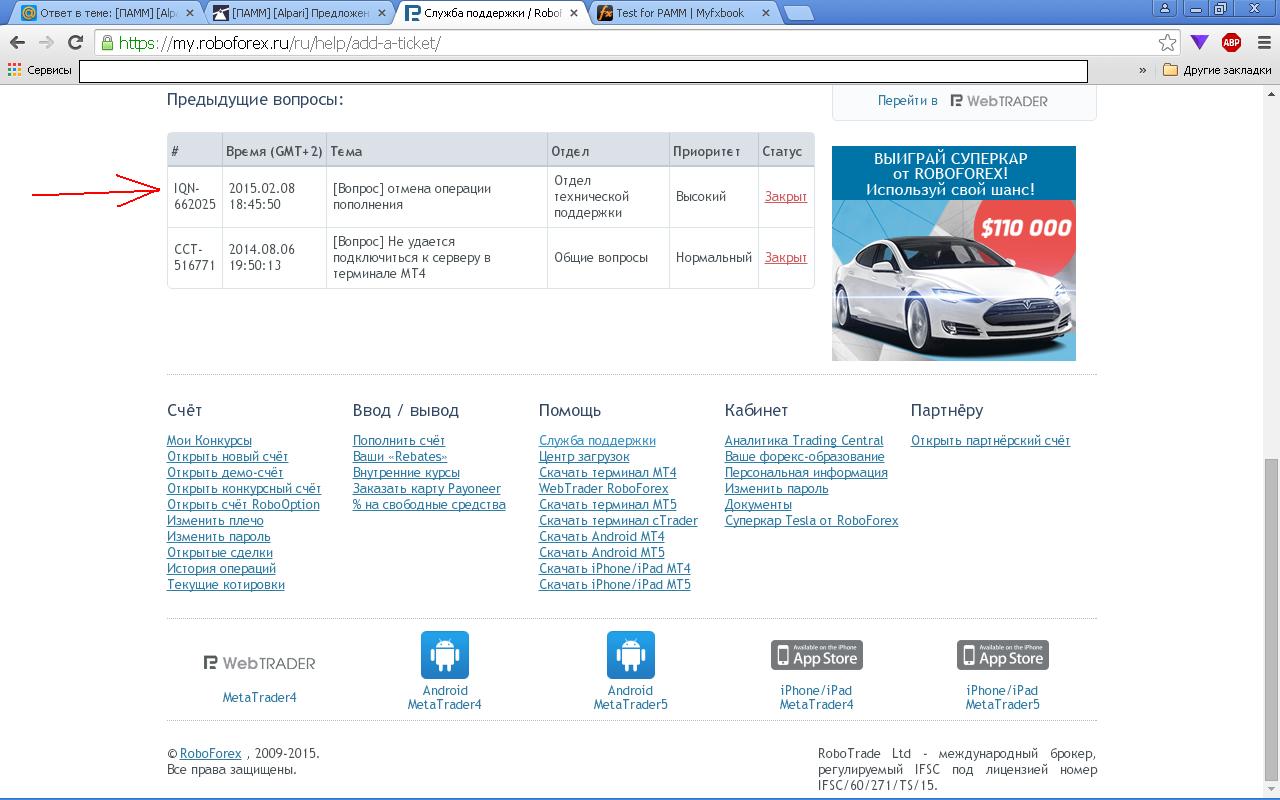Open Закрыт status of ticket CCT-516771

(x=785, y=258)
